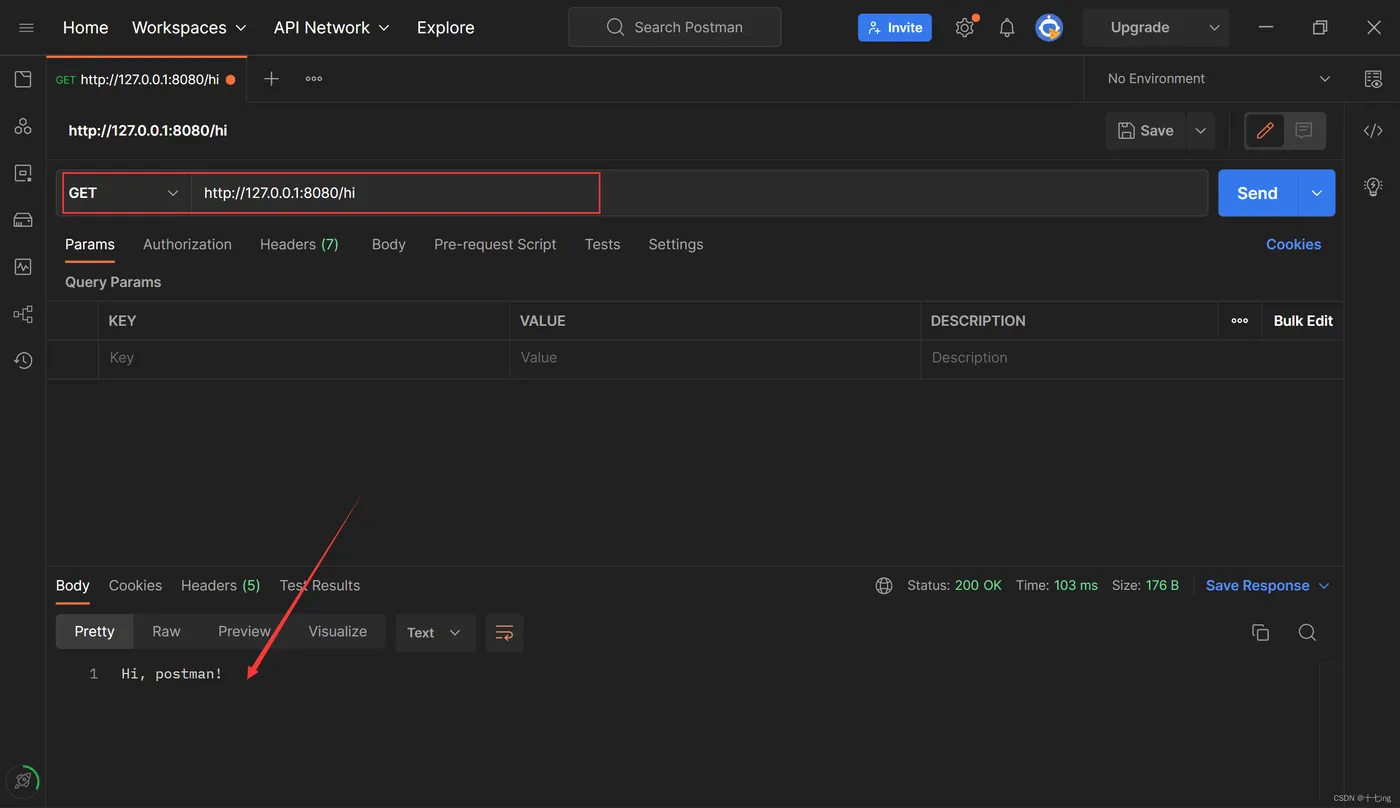Open the Cookies link
Image resolution: width=1400 pixels, height=808 pixels.
[1293, 244]
